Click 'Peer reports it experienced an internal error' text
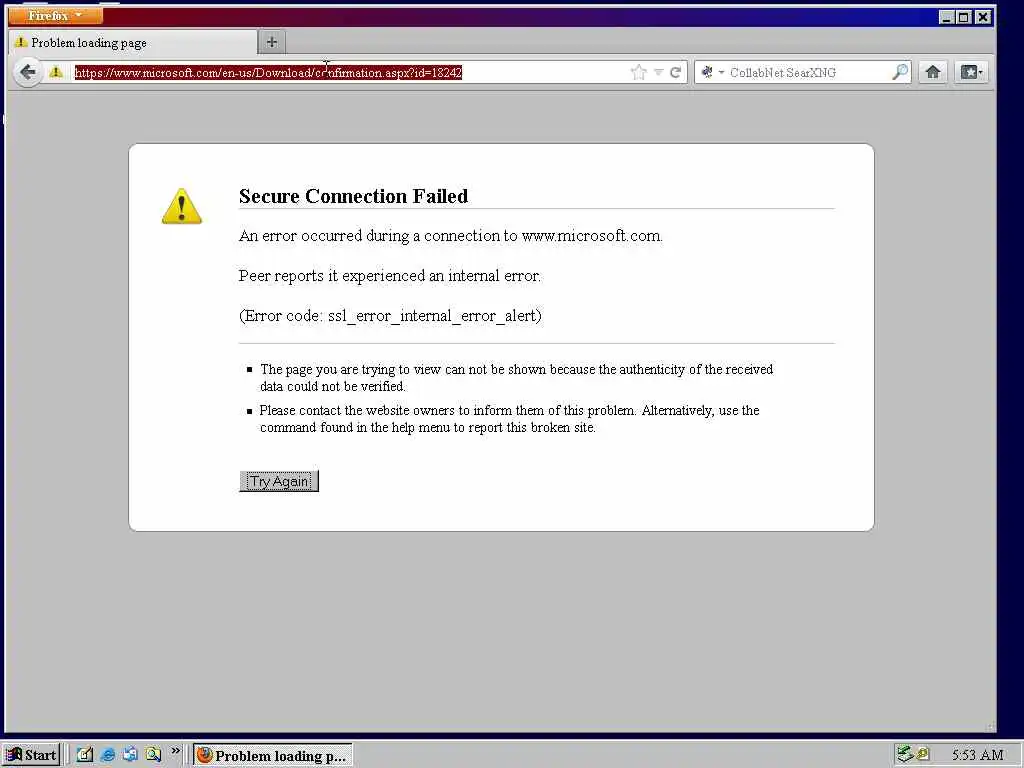Screen dimensions: 1024x768 click(x=390, y=276)
